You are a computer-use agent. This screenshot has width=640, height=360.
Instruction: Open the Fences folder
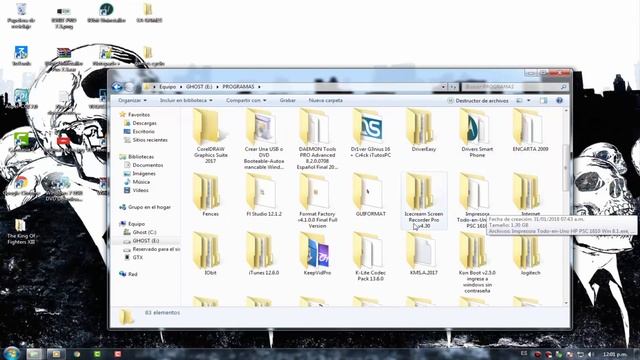pyautogui.click(x=210, y=195)
